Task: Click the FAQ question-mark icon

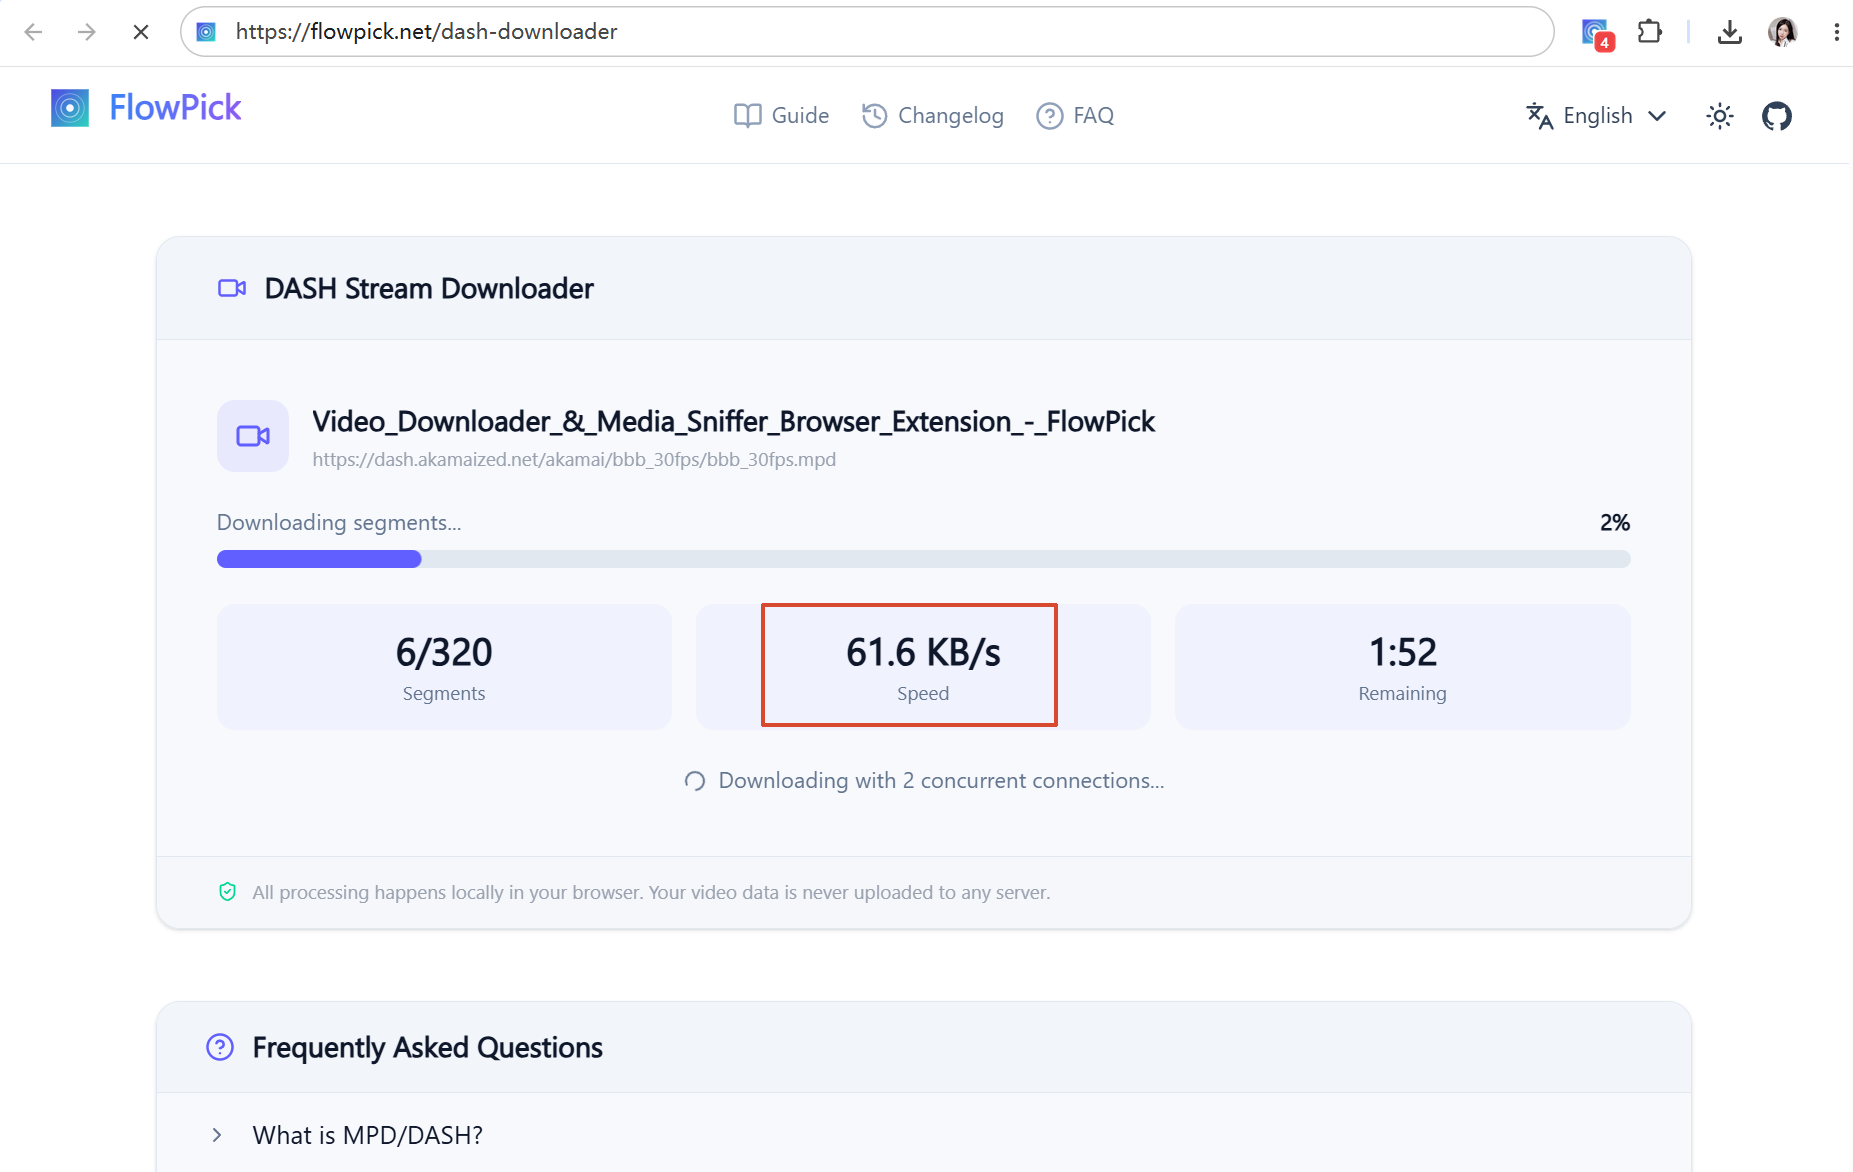Action: pos(1050,116)
